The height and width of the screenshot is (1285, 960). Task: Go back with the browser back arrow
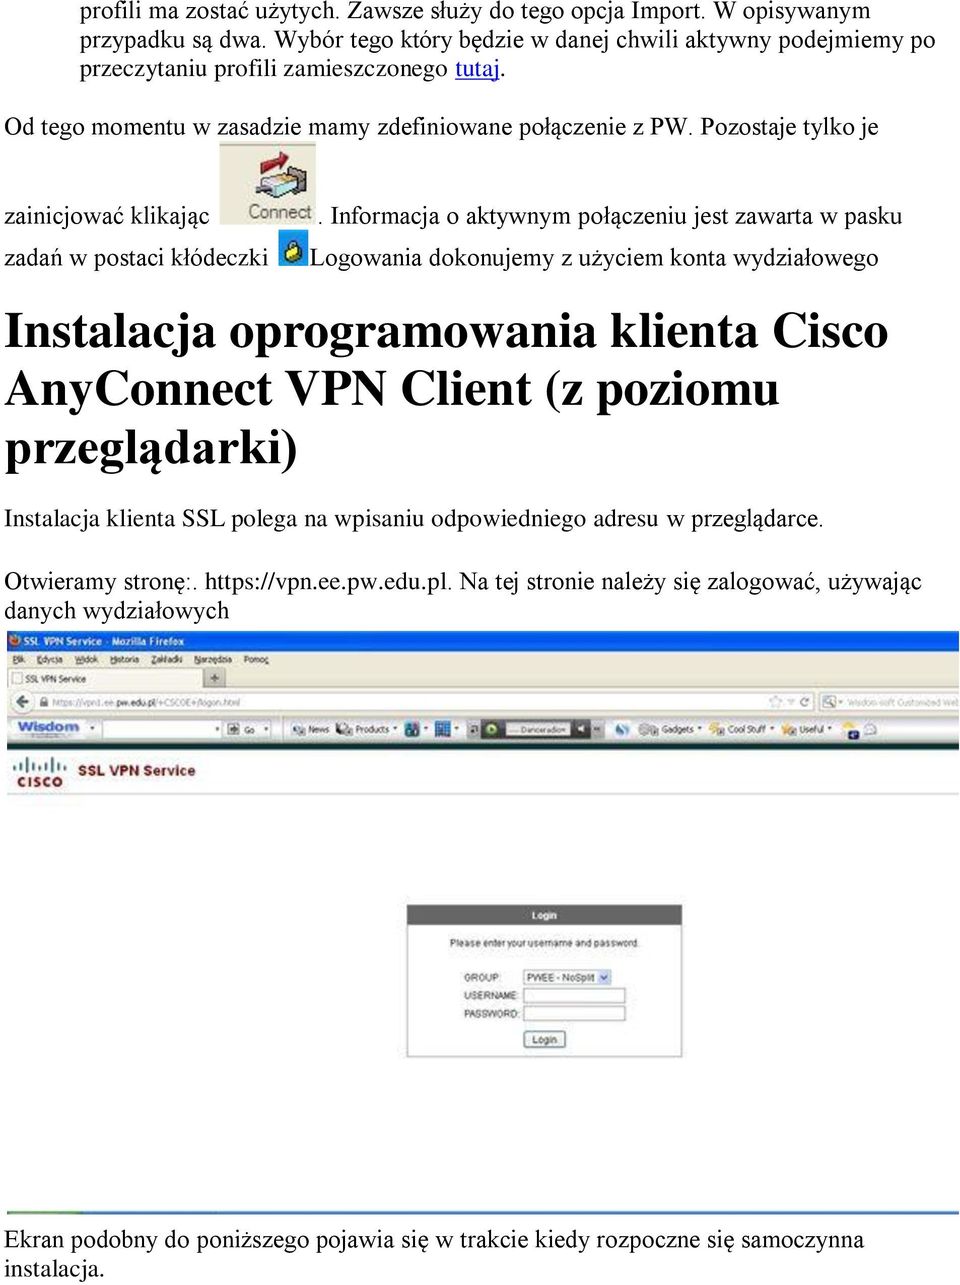pyautogui.click(x=22, y=702)
